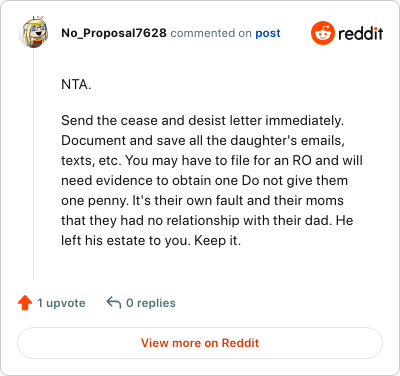Follow the blue "post" link
The image size is (400, 376).
268,33
